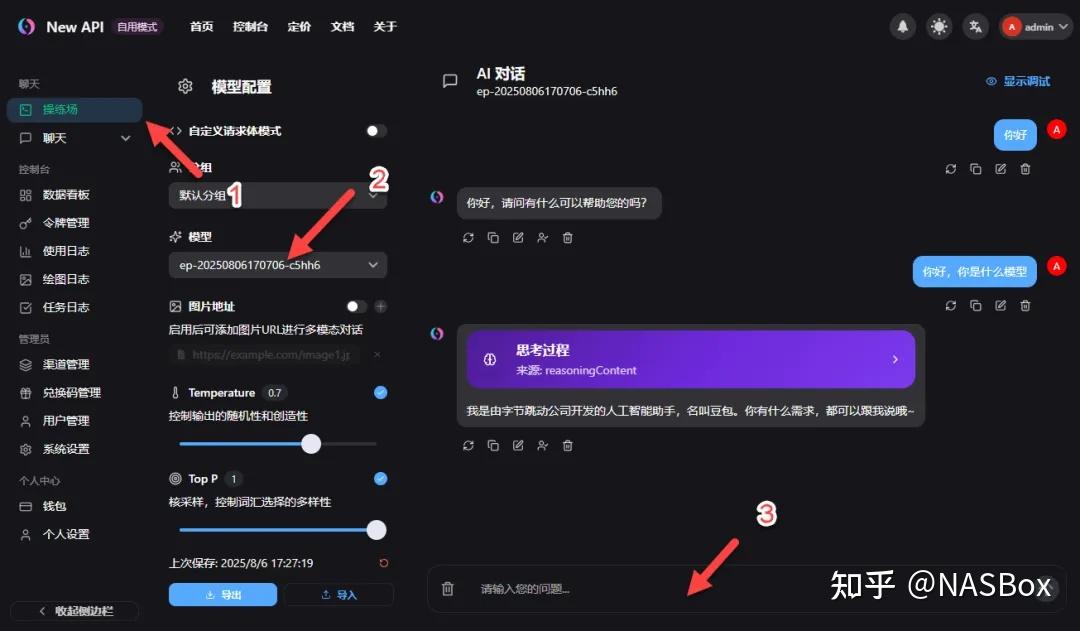Click the Top P slider handle
Image resolution: width=1080 pixels, height=631 pixels.
376,530
